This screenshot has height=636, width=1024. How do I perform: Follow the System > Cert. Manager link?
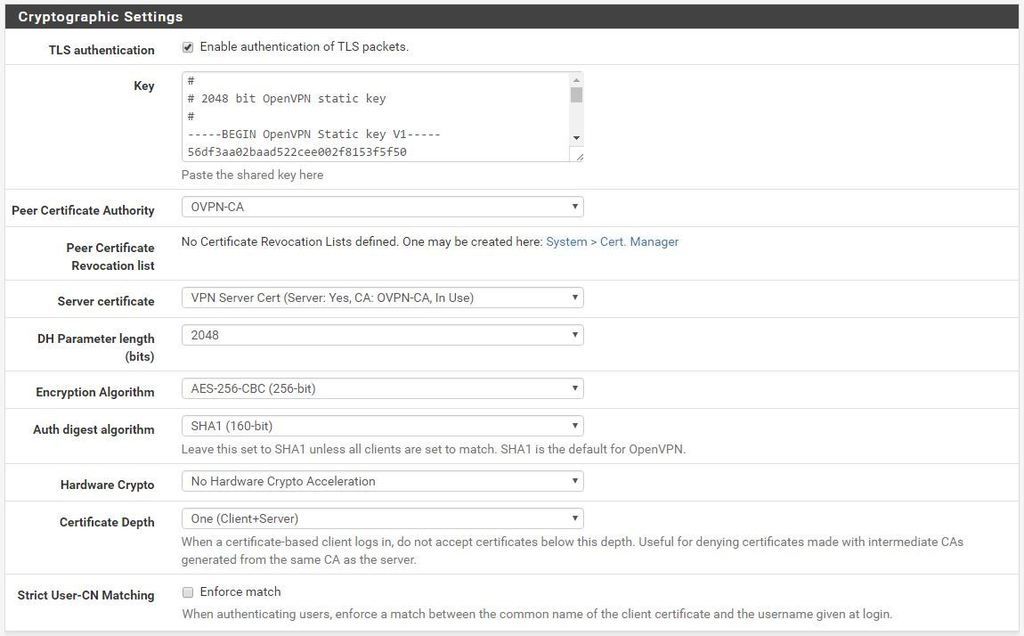coord(612,242)
